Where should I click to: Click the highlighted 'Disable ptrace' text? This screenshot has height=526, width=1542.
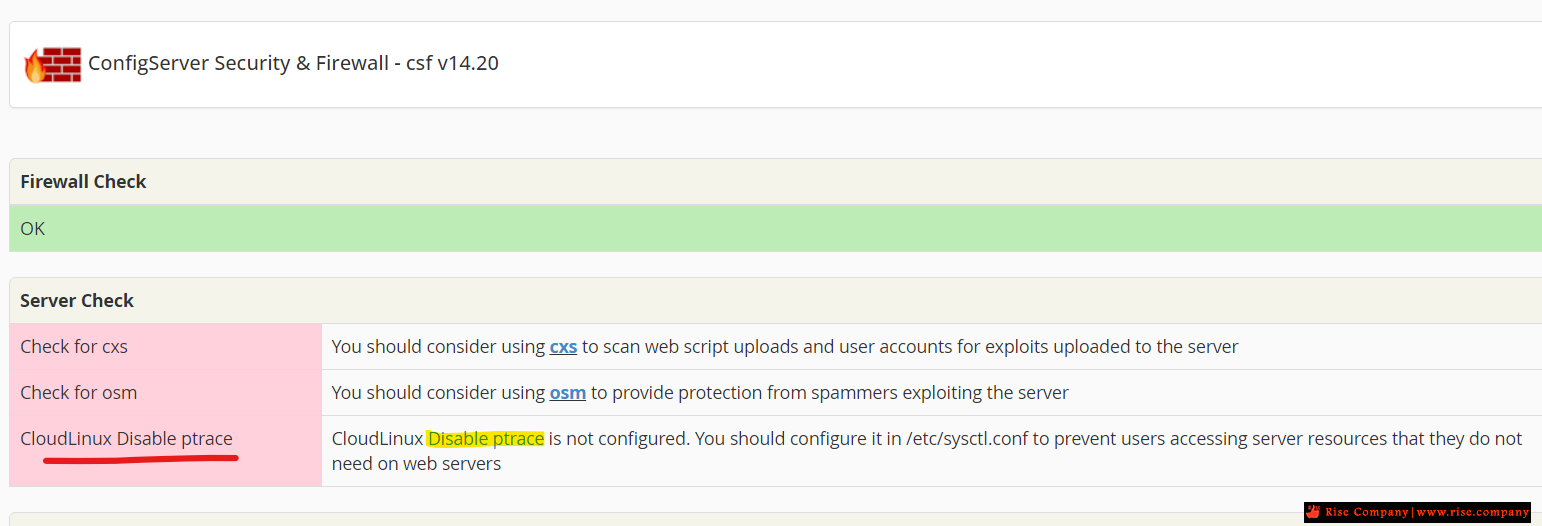point(486,439)
